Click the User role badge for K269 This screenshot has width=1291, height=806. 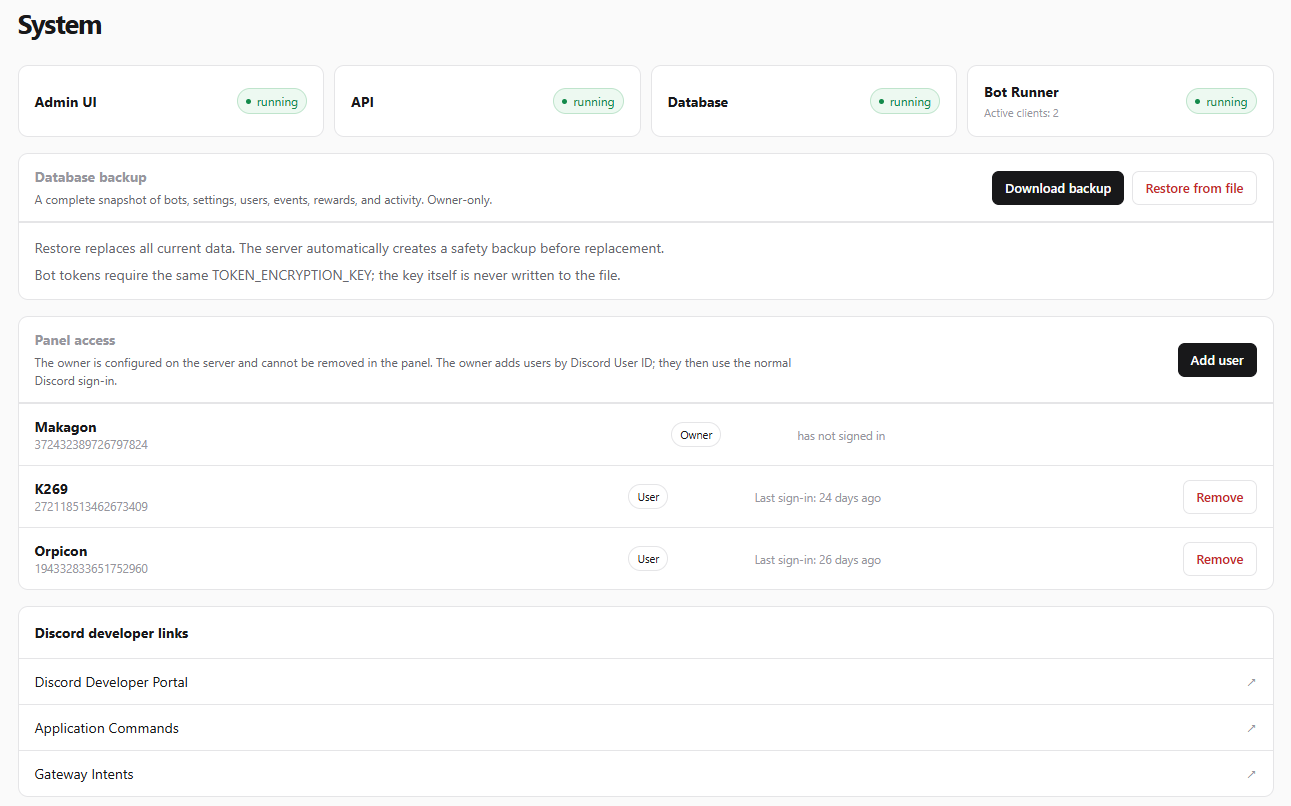pos(648,497)
